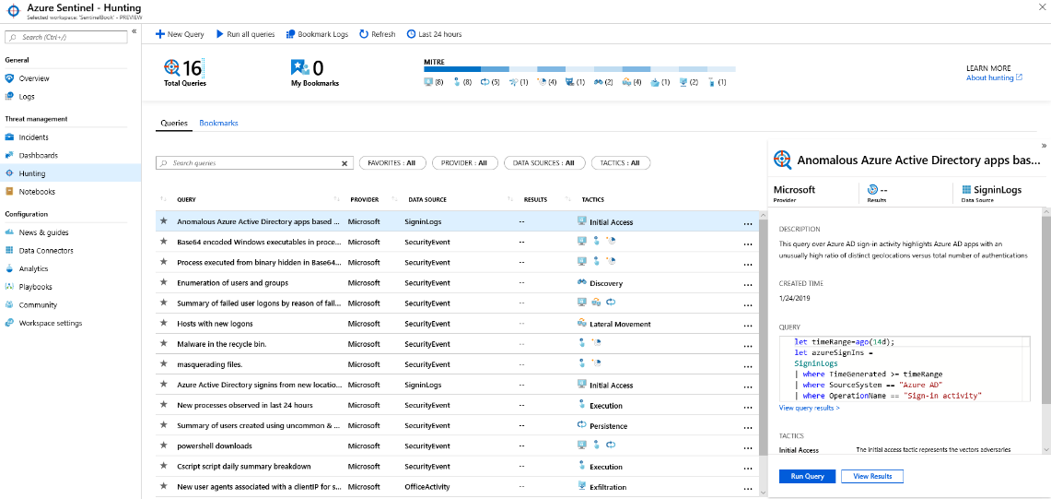The width and height of the screenshot is (1051, 499).
Task: Click the Refresh icon in toolbar
Action: pyautogui.click(x=365, y=34)
